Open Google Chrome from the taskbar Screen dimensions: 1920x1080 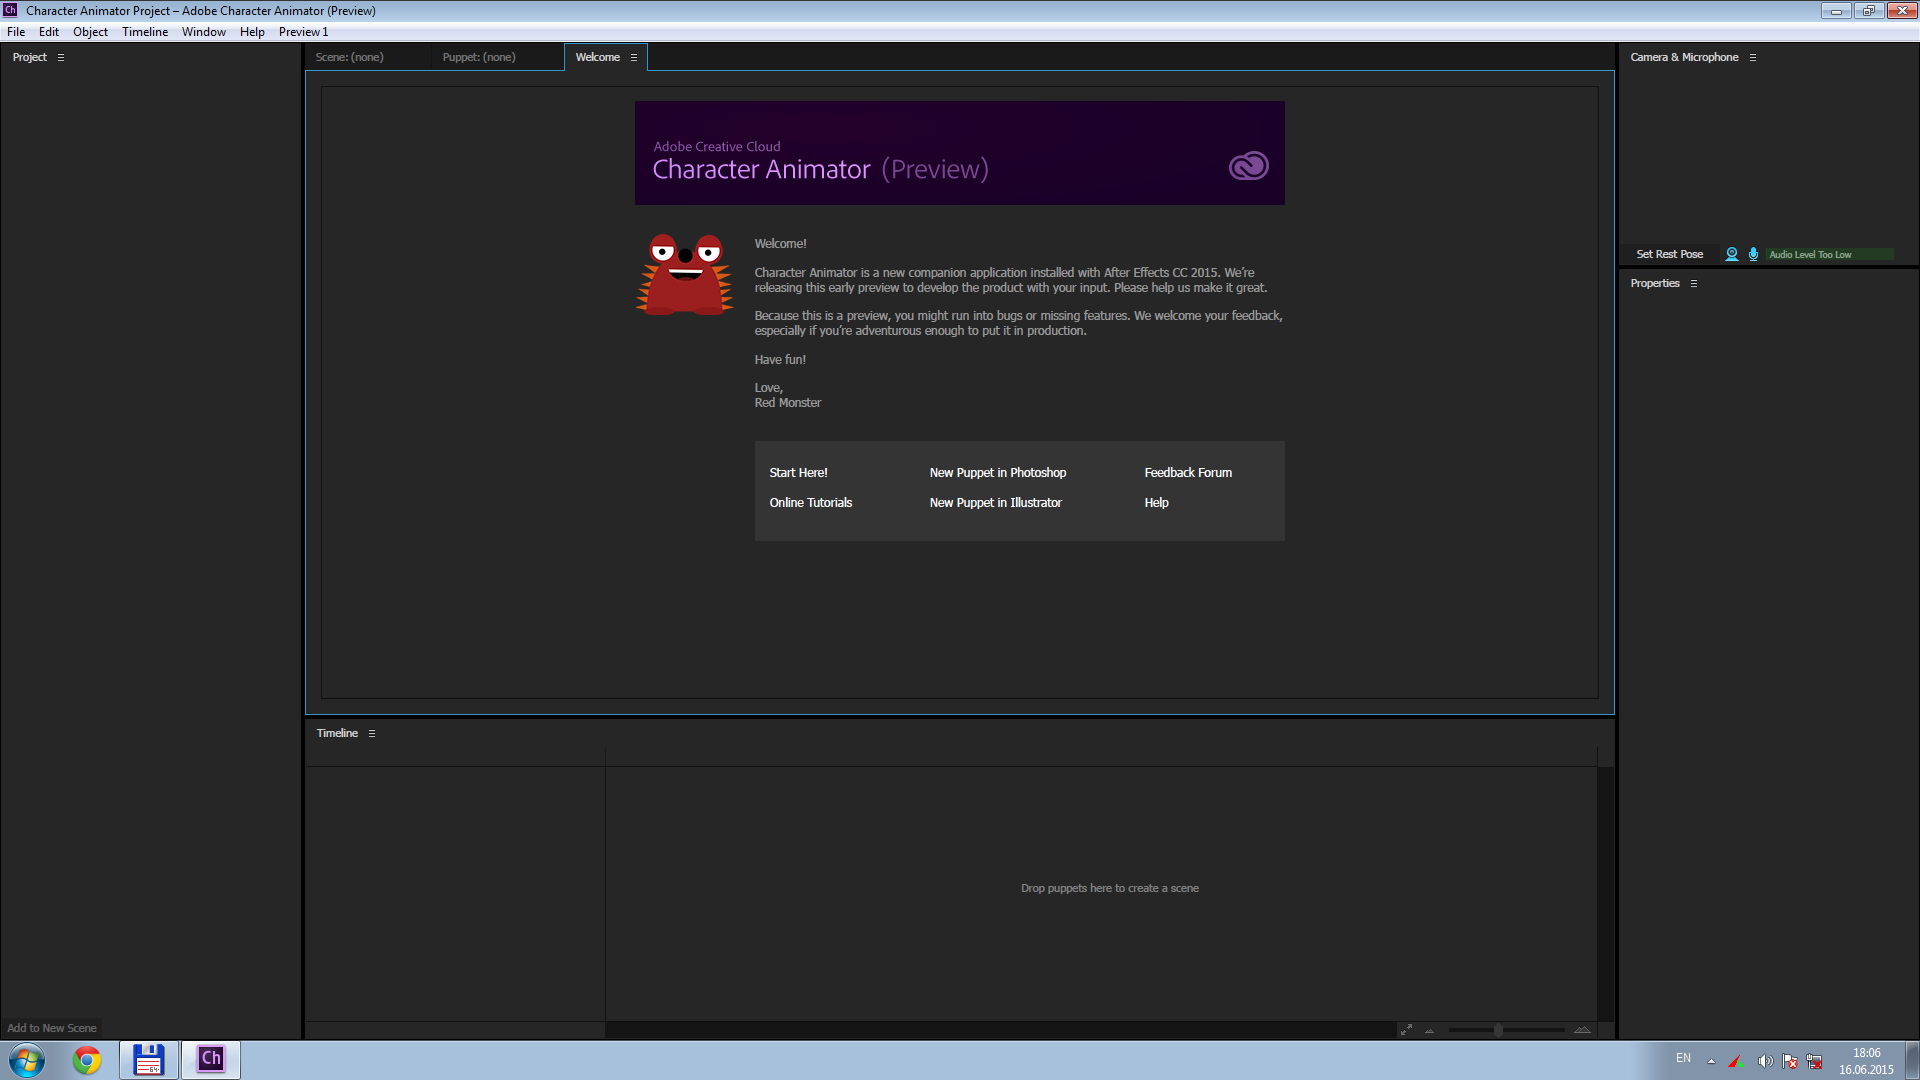tap(87, 1060)
